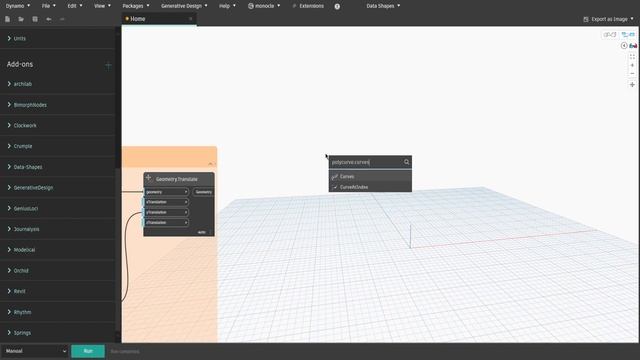
Task: Click the xTranslation input port
Action: 166,202
